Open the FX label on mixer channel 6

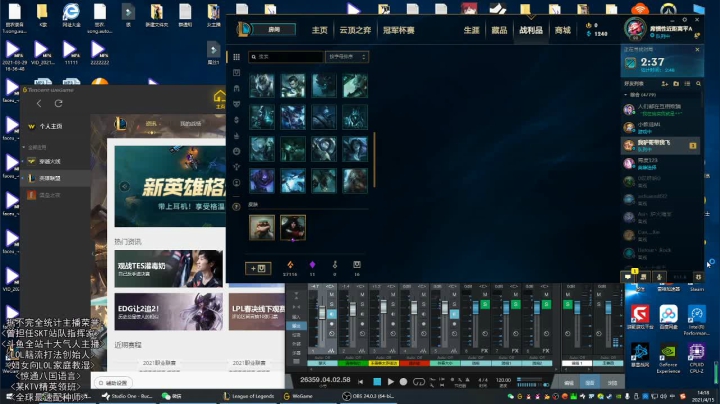[x=484, y=351]
